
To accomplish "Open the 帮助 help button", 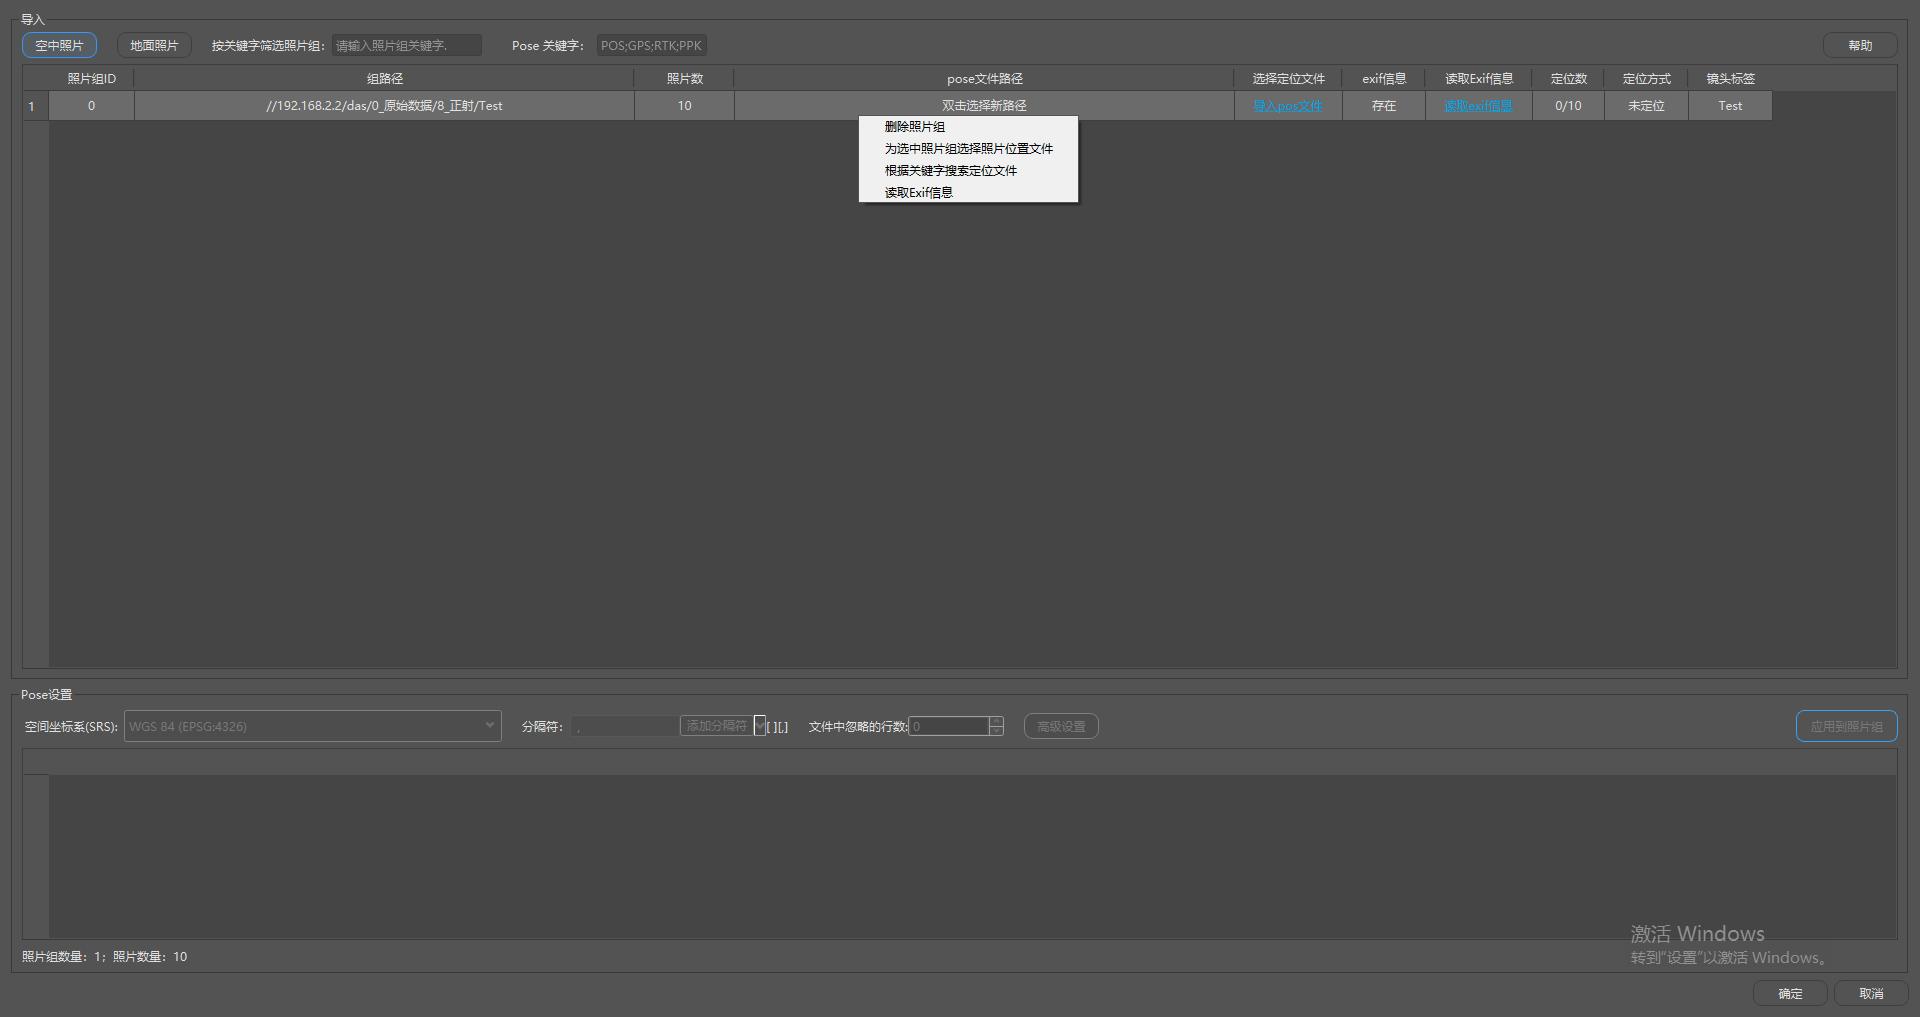I will [x=1860, y=45].
